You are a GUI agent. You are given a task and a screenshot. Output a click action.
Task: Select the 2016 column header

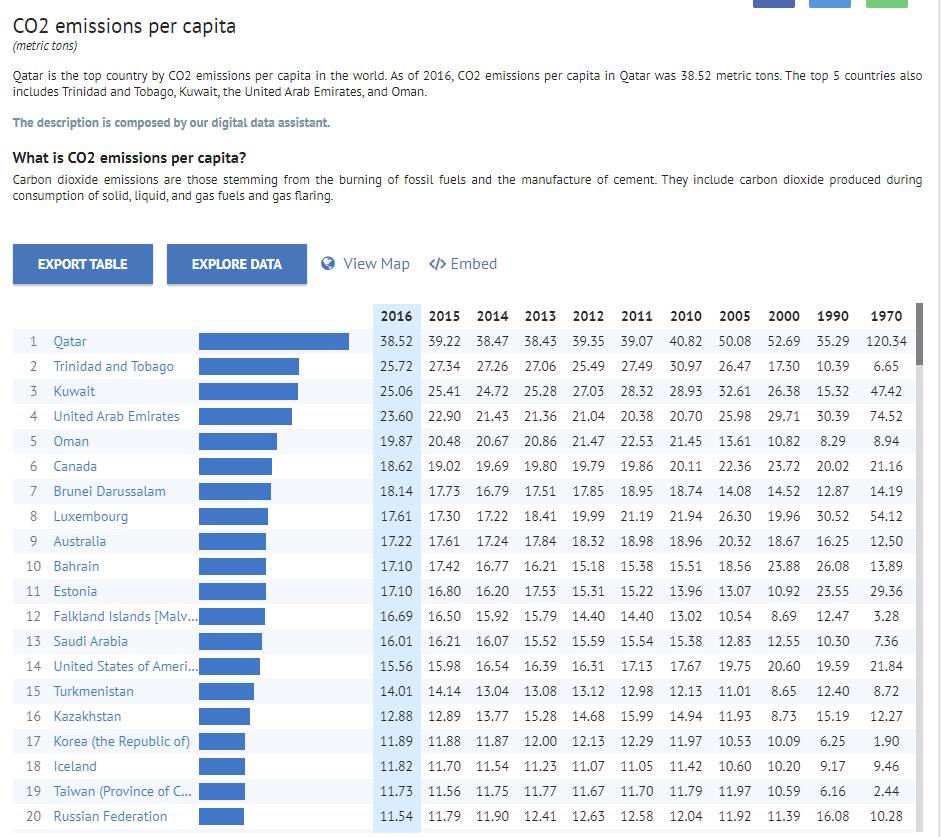[396, 316]
